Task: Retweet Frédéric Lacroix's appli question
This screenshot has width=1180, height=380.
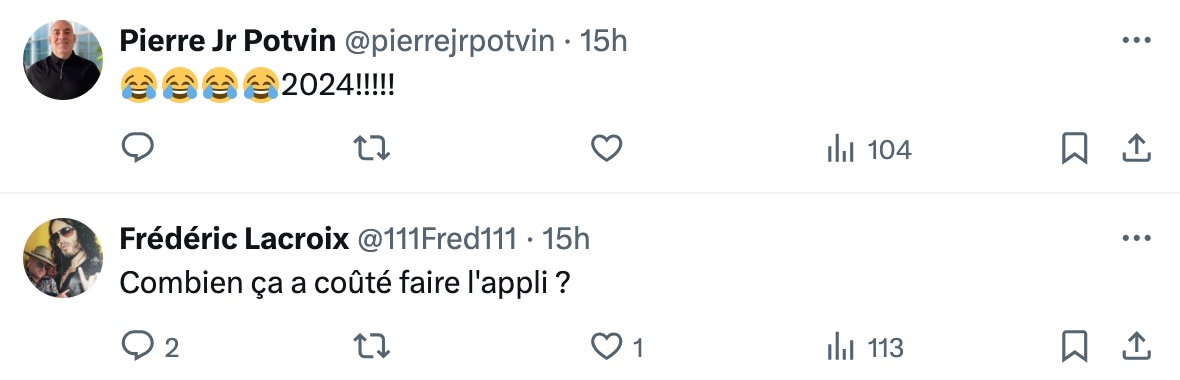Action: pyautogui.click(x=372, y=347)
